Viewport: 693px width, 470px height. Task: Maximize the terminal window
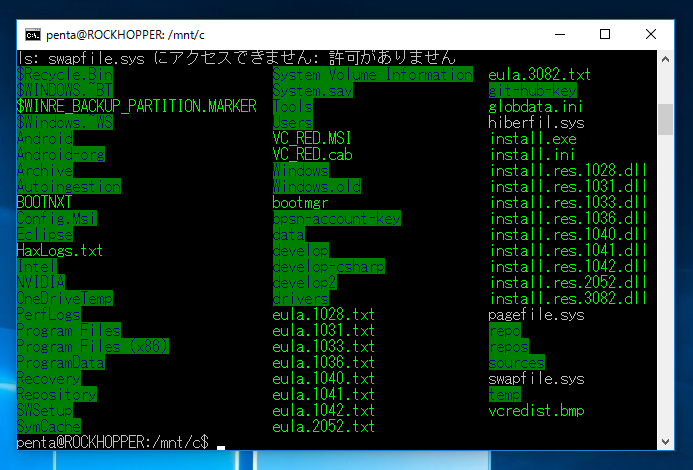coord(605,34)
